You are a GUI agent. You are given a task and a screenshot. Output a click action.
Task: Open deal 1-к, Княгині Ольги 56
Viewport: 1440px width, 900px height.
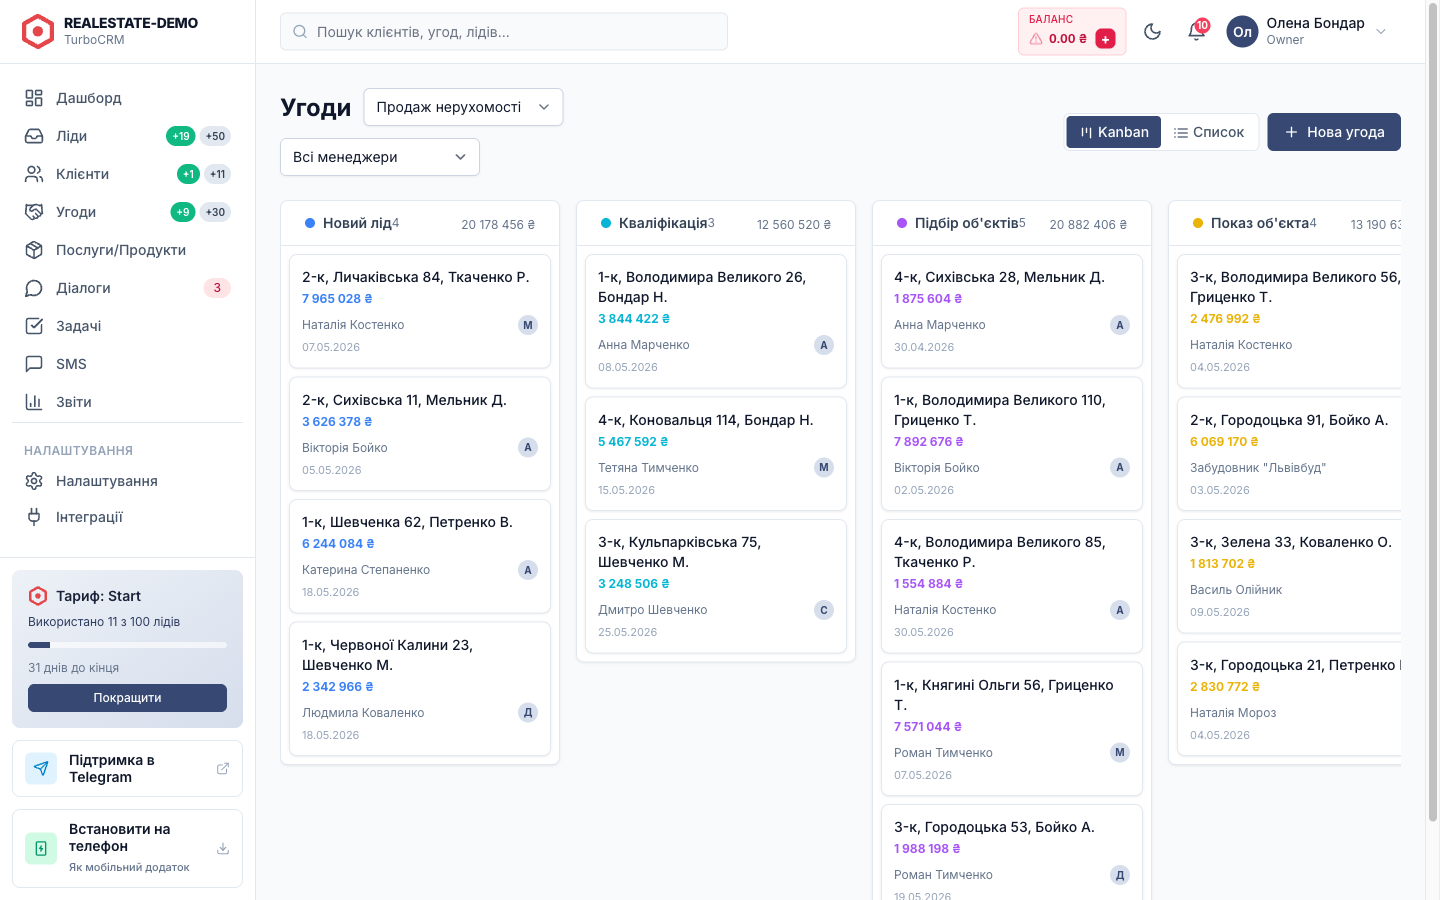coord(1012,729)
